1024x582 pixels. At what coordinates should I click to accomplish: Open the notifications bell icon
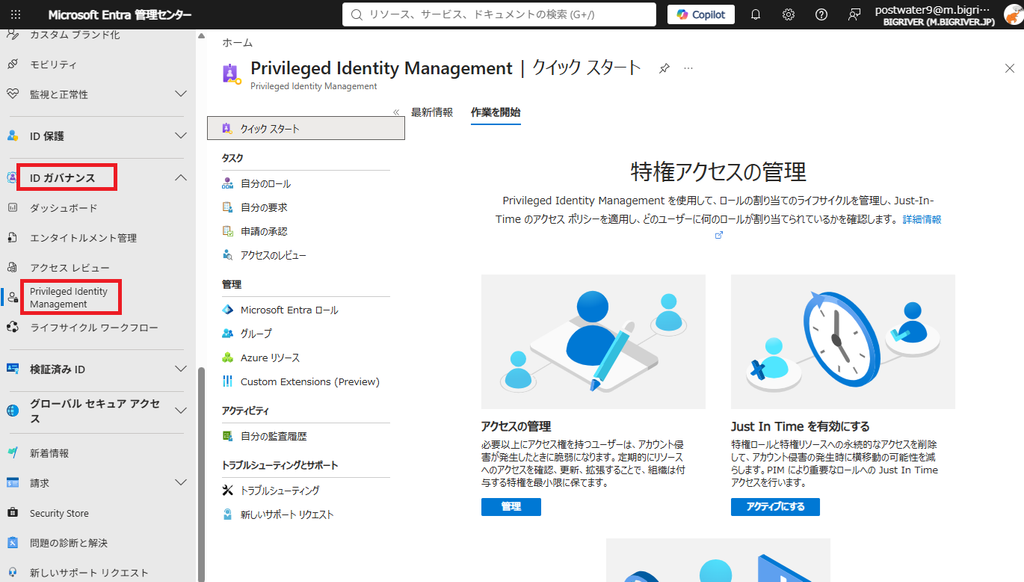(x=756, y=14)
